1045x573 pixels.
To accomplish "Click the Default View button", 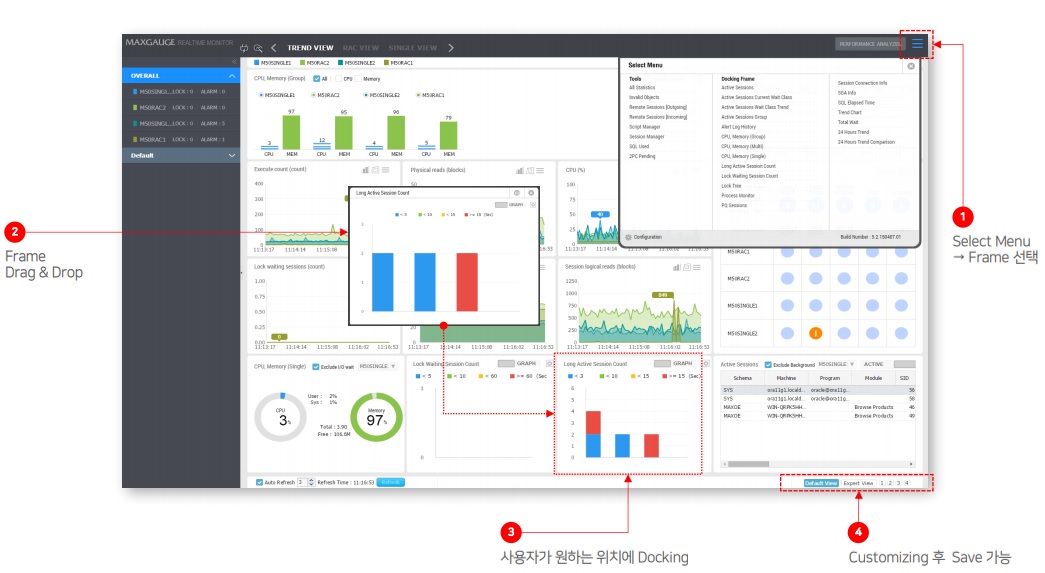I will tap(821, 483).
